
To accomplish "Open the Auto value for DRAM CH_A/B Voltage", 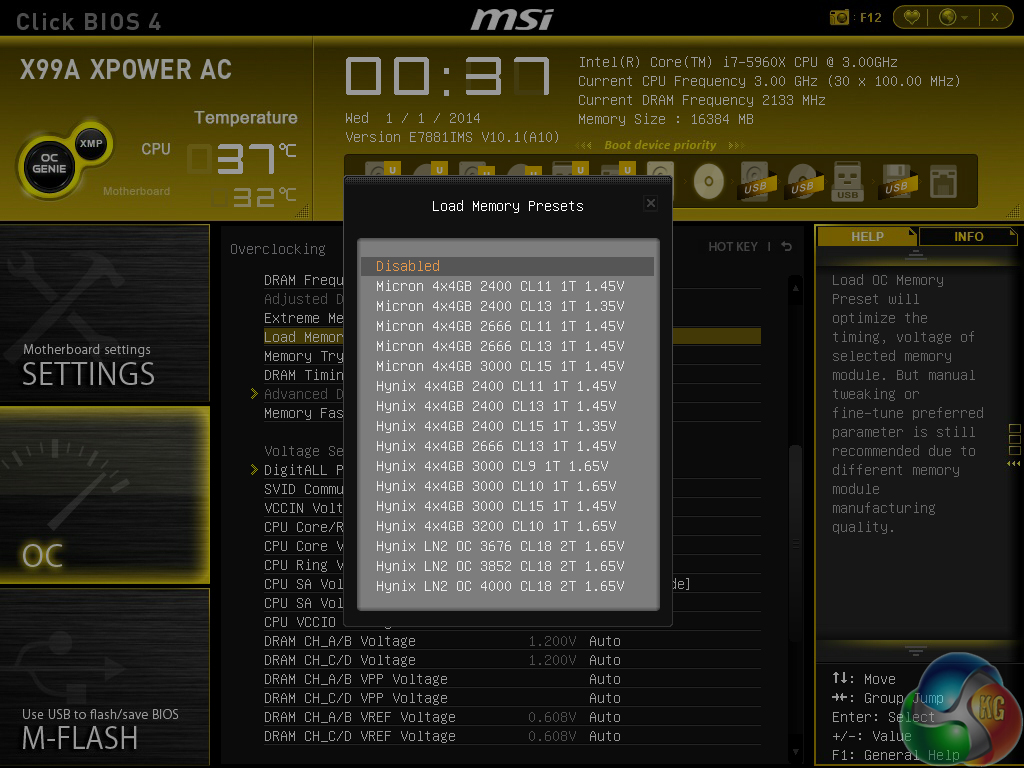I will (605, 641).
